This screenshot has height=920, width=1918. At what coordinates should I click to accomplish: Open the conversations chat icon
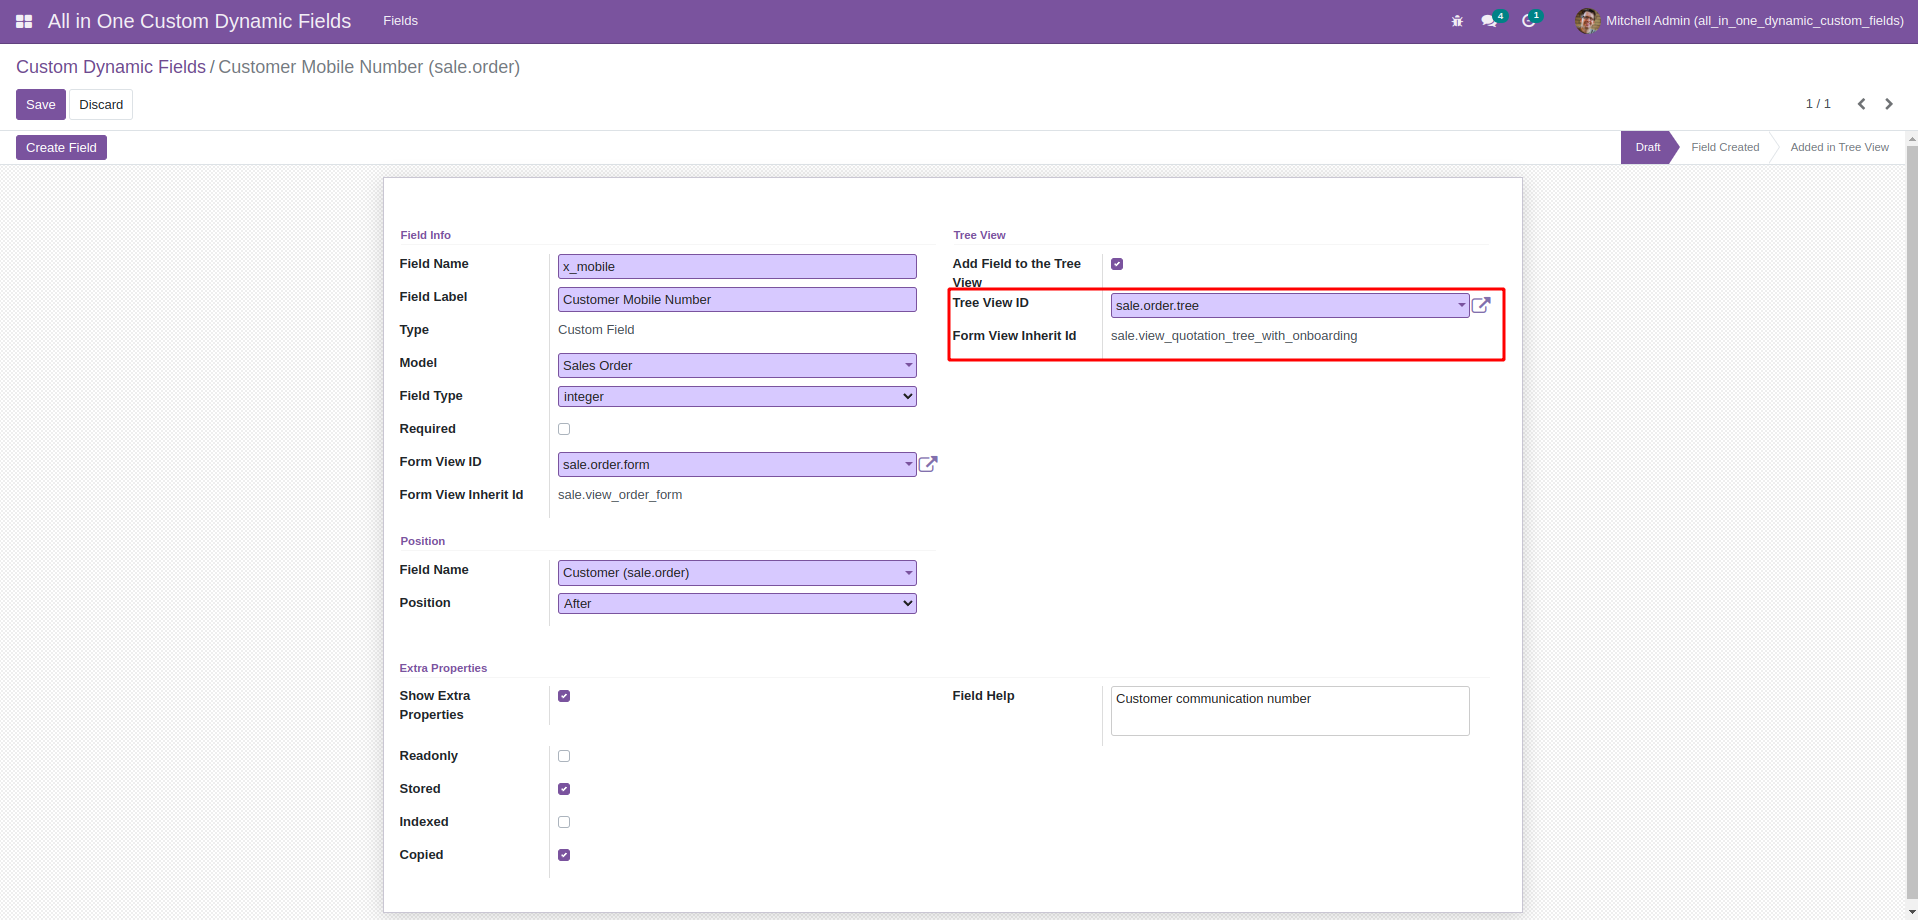1489,21
